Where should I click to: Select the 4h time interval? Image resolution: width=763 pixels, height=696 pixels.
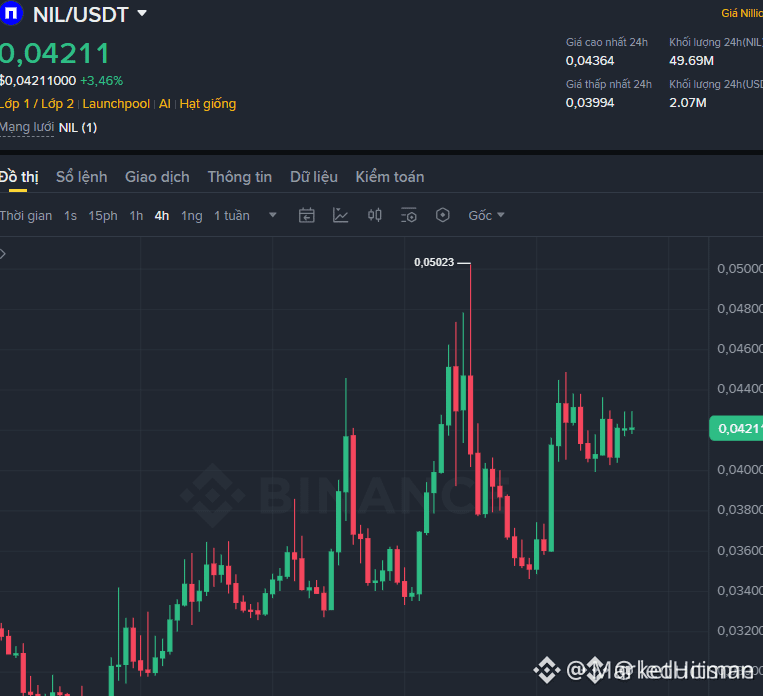(162, 216)
